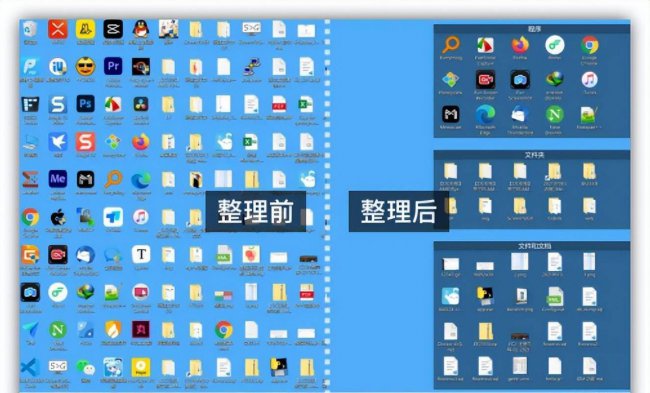This screenshot has height=393, width=650.
Task: Open the QQ penguin icon
Action: tap(141, 30)
